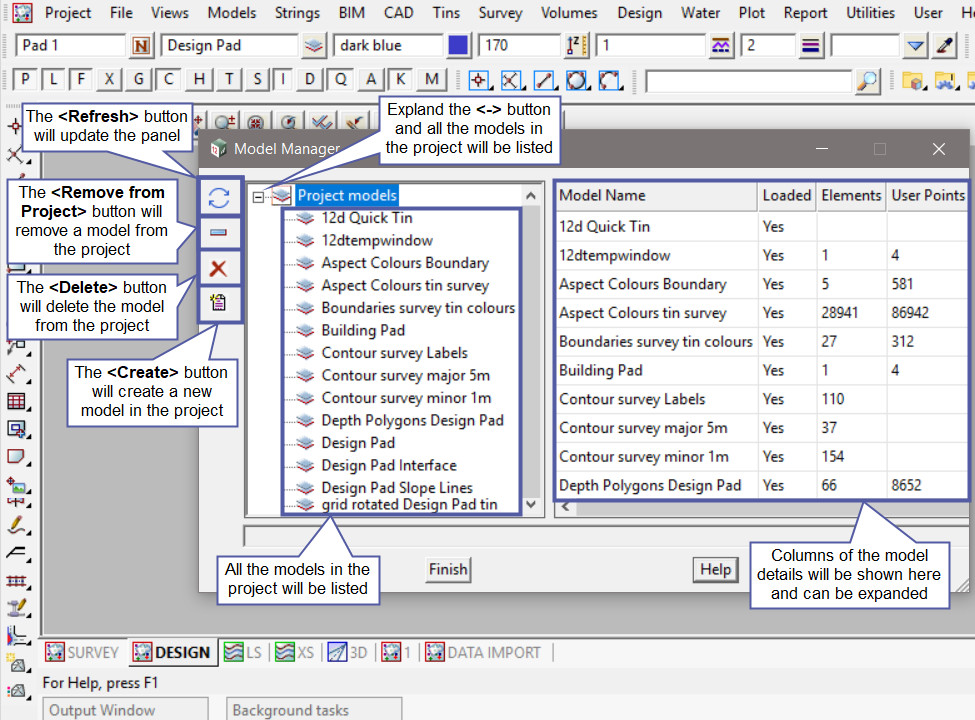Click the Remove from Project minus button
The width and height of the screenshot is (975, 720).
pos(218,233)
